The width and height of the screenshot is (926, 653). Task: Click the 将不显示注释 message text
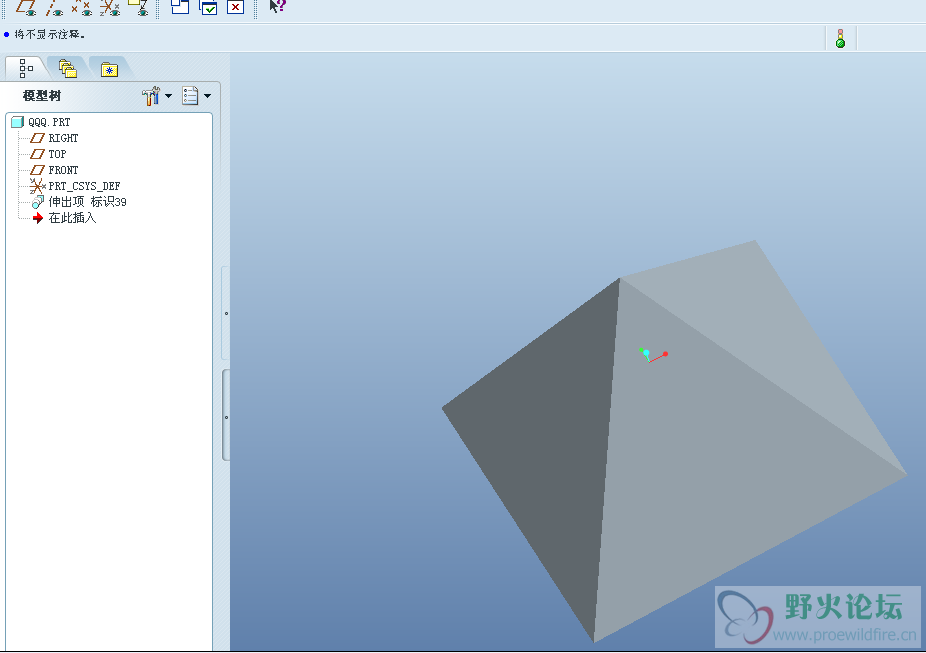50,35
